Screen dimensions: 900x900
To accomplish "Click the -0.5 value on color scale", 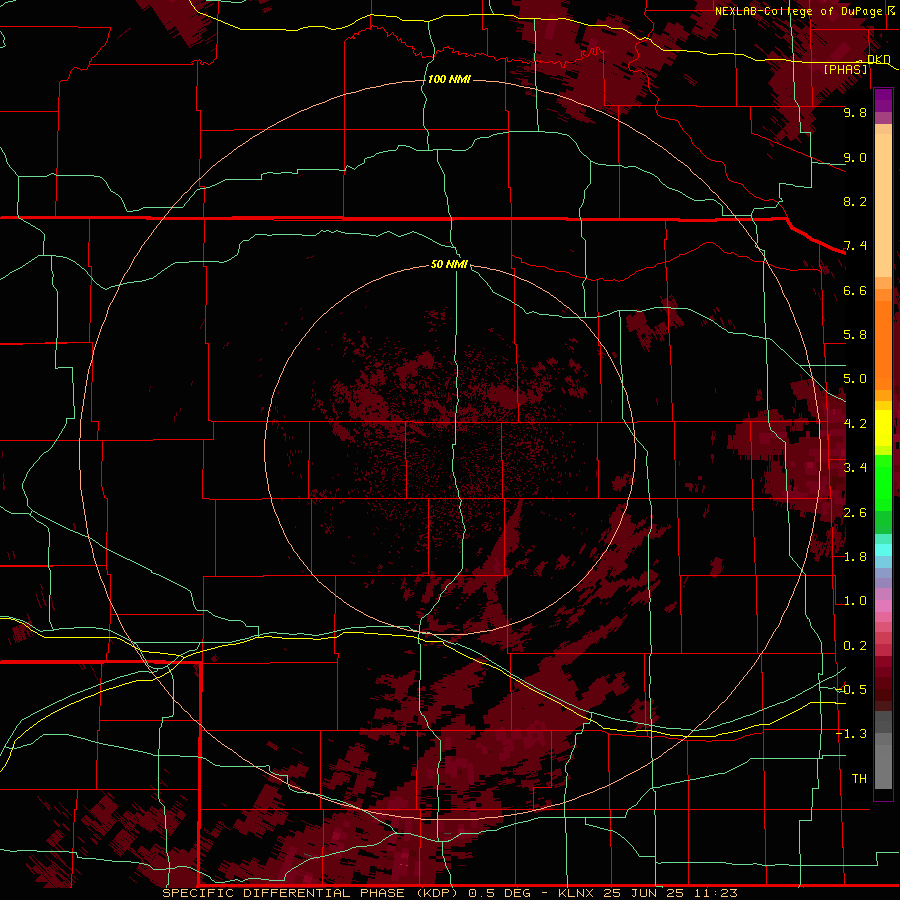I will click(x=852, y=690).
